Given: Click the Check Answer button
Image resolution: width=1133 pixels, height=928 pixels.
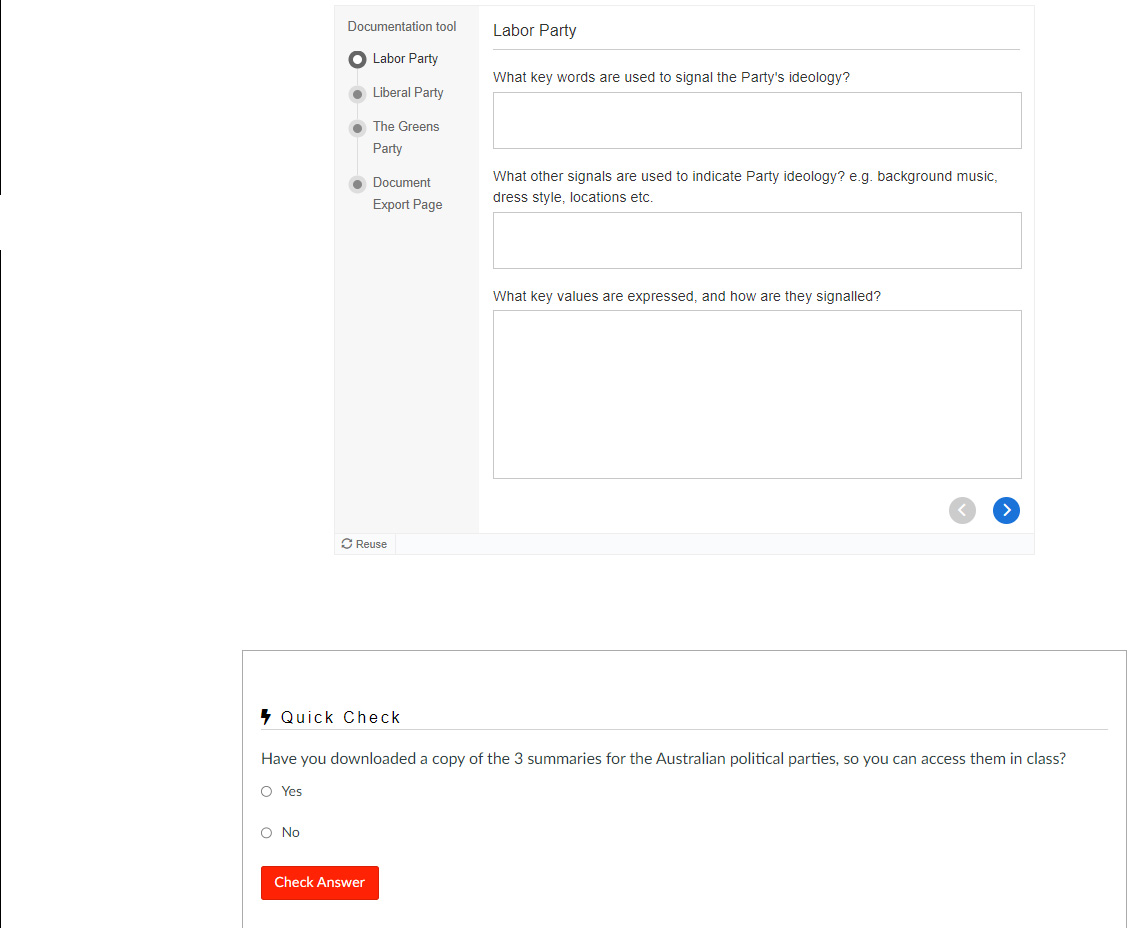Looking at the screenshot, I should pos(319,882).
